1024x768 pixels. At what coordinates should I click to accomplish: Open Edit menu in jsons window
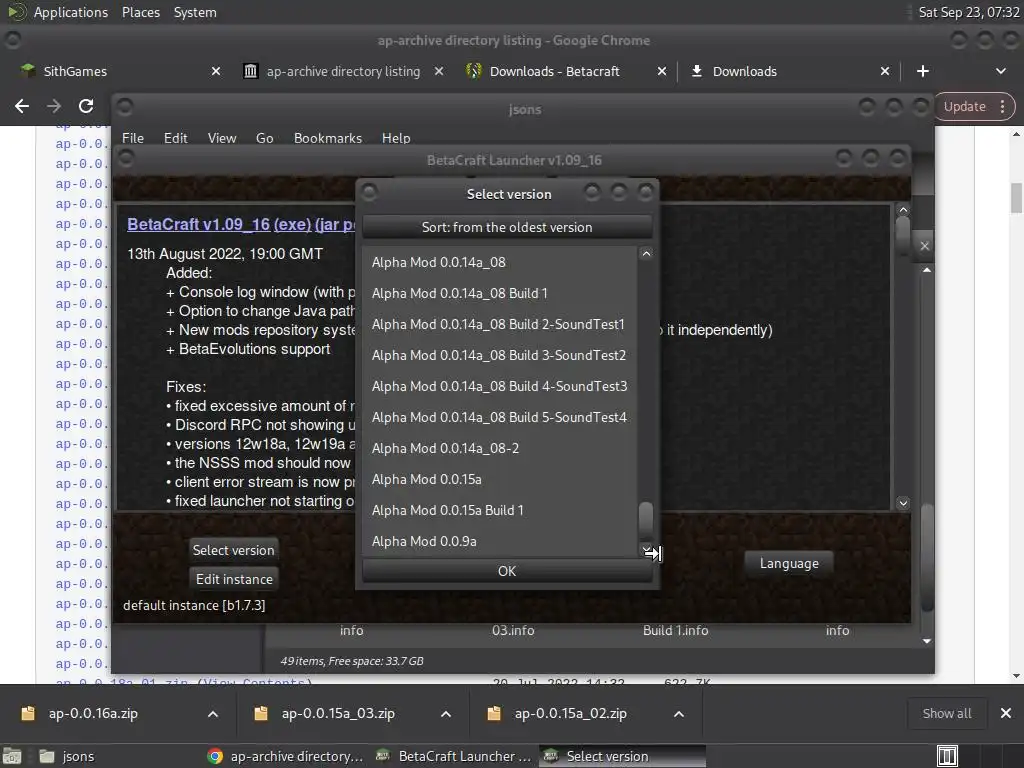pos(176,138)
